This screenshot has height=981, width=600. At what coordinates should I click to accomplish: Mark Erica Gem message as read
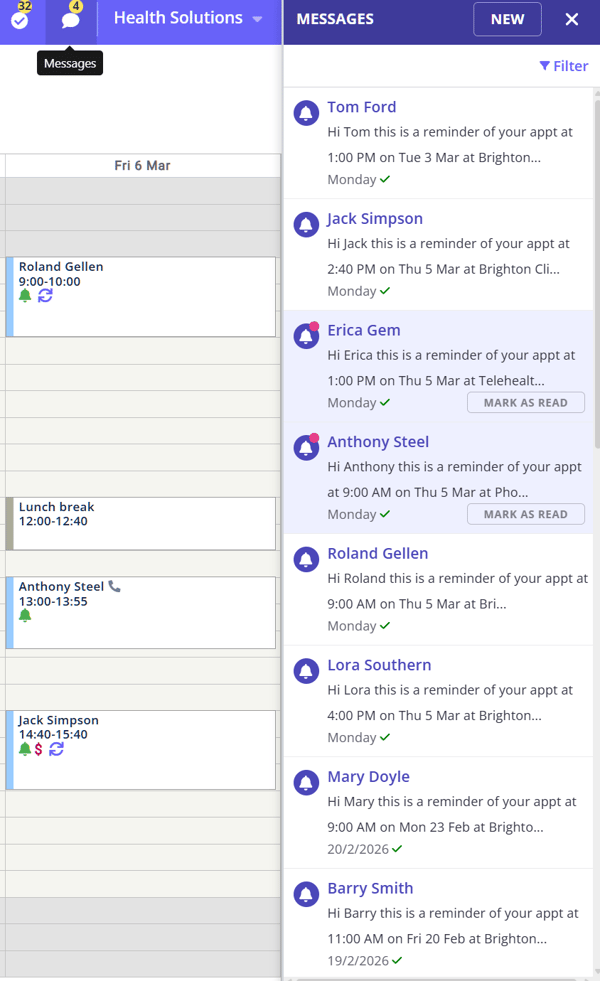point(525,403)
